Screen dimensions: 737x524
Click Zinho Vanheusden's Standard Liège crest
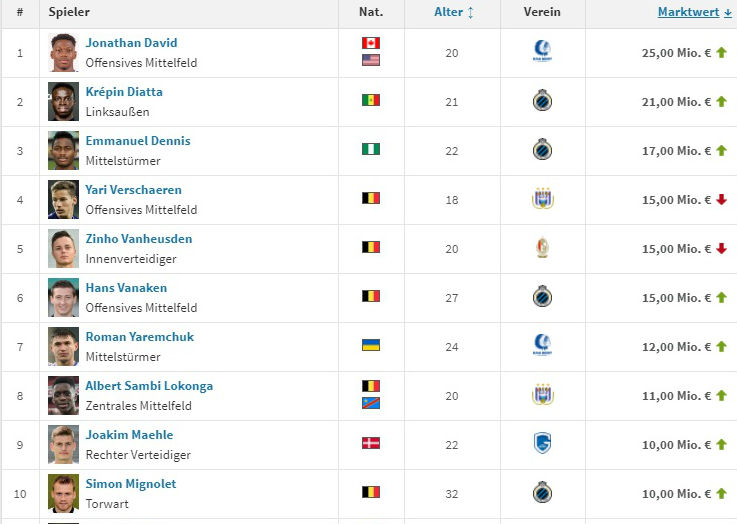[x=542, y=248]
